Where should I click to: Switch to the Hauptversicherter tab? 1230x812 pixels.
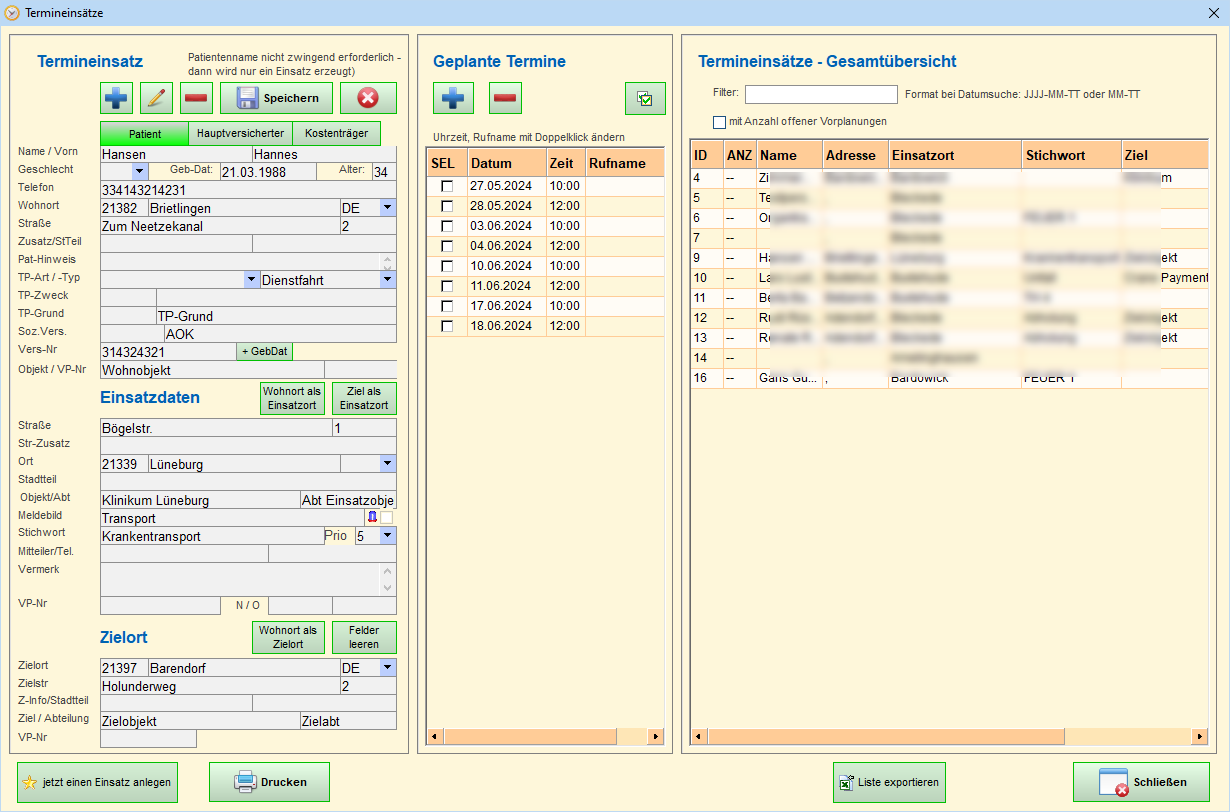[x=240, y=133]
